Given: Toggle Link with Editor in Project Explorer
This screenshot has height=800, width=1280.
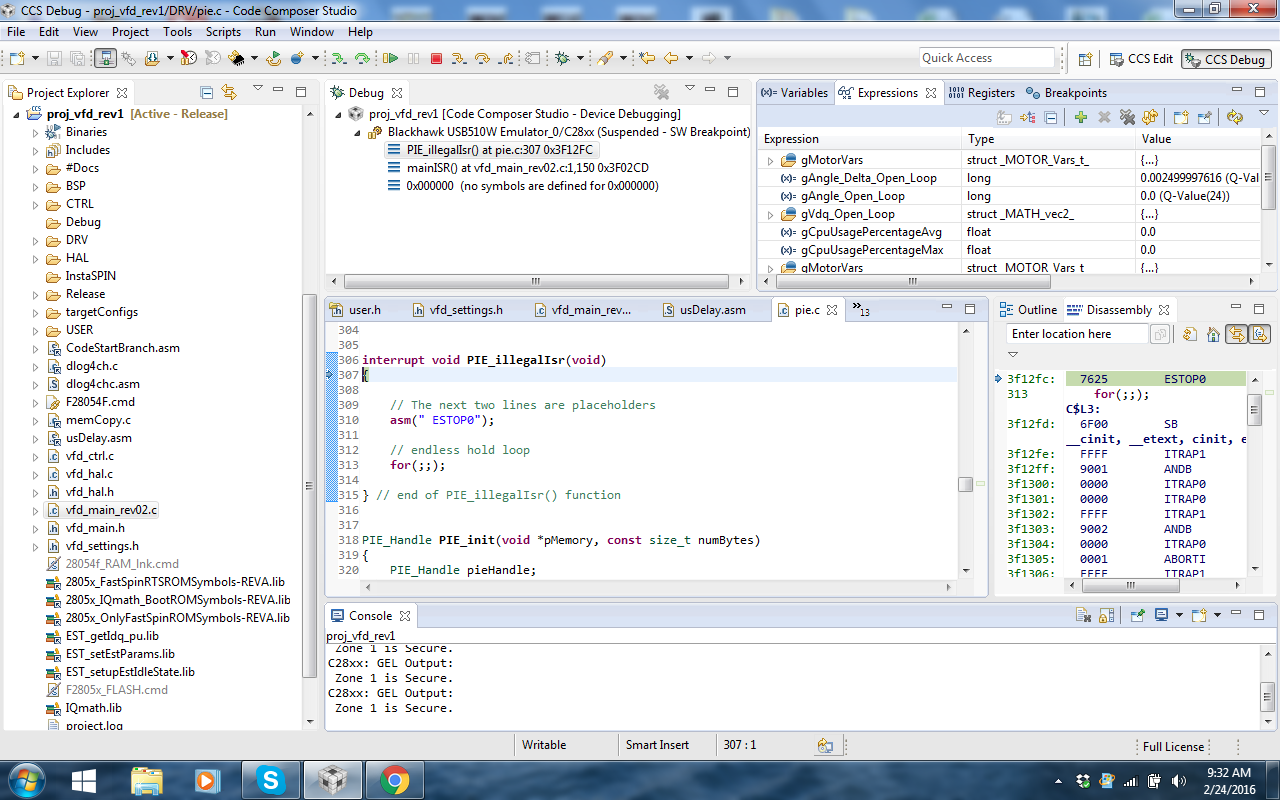Looking at the screenshot, I should tap(229, 93).
